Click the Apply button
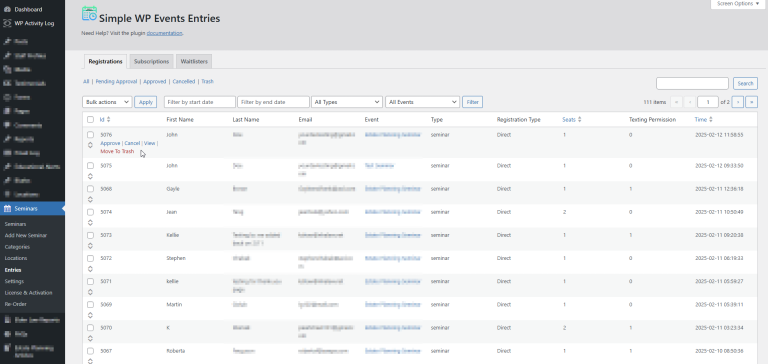The width and height of the screenshot is (768, 364). [145, 102]
